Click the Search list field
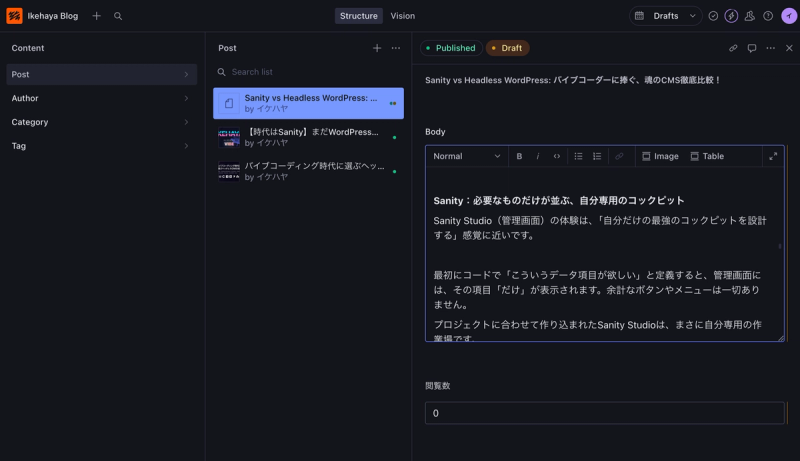The height and width of the screenshot is (461, 800). pos(309,72)
